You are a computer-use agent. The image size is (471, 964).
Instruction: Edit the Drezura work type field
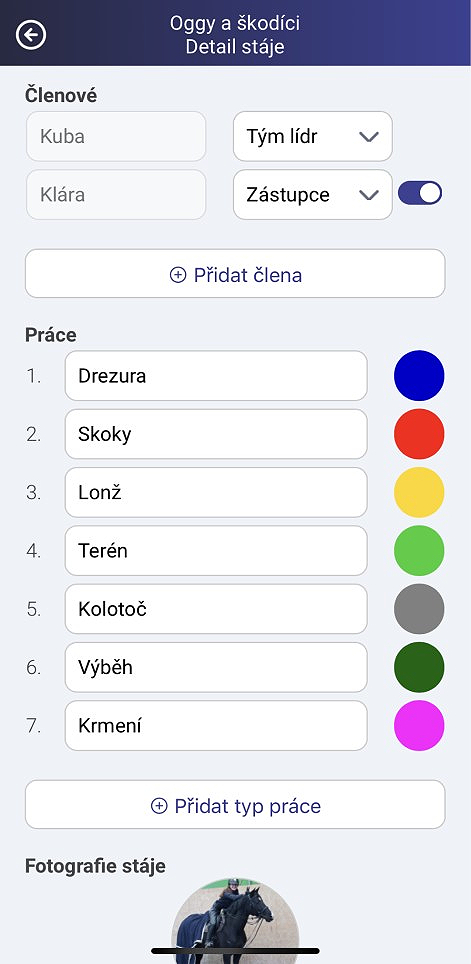click(216, 376)
